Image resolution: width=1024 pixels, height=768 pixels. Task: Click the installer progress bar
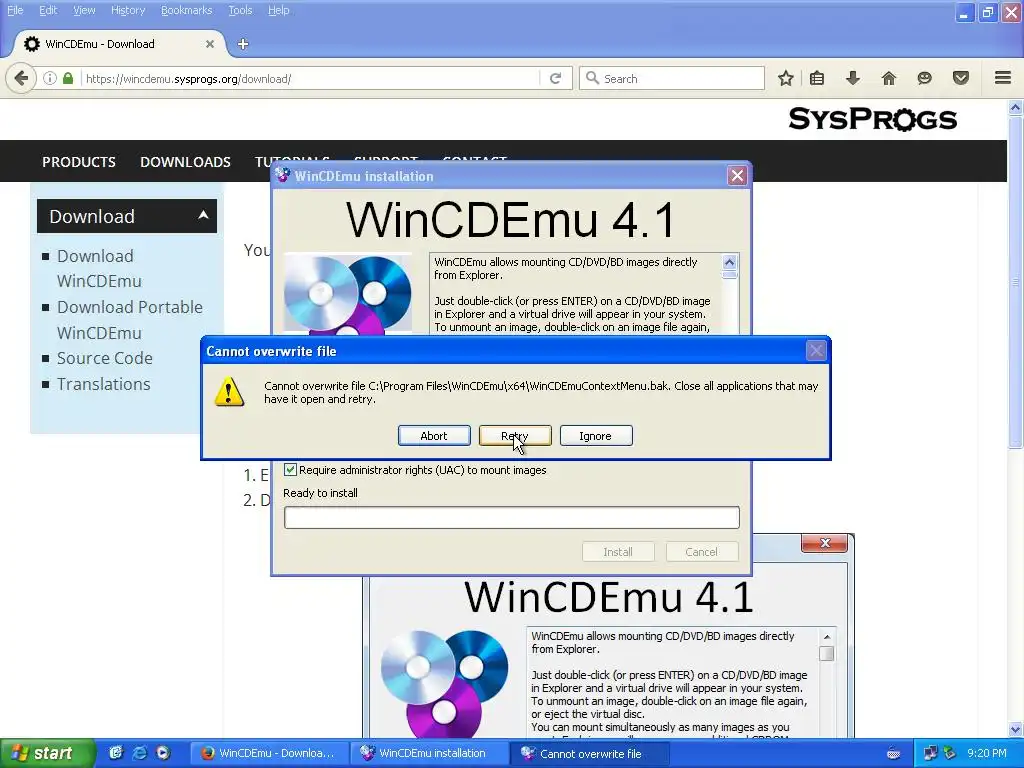(511, 517)
